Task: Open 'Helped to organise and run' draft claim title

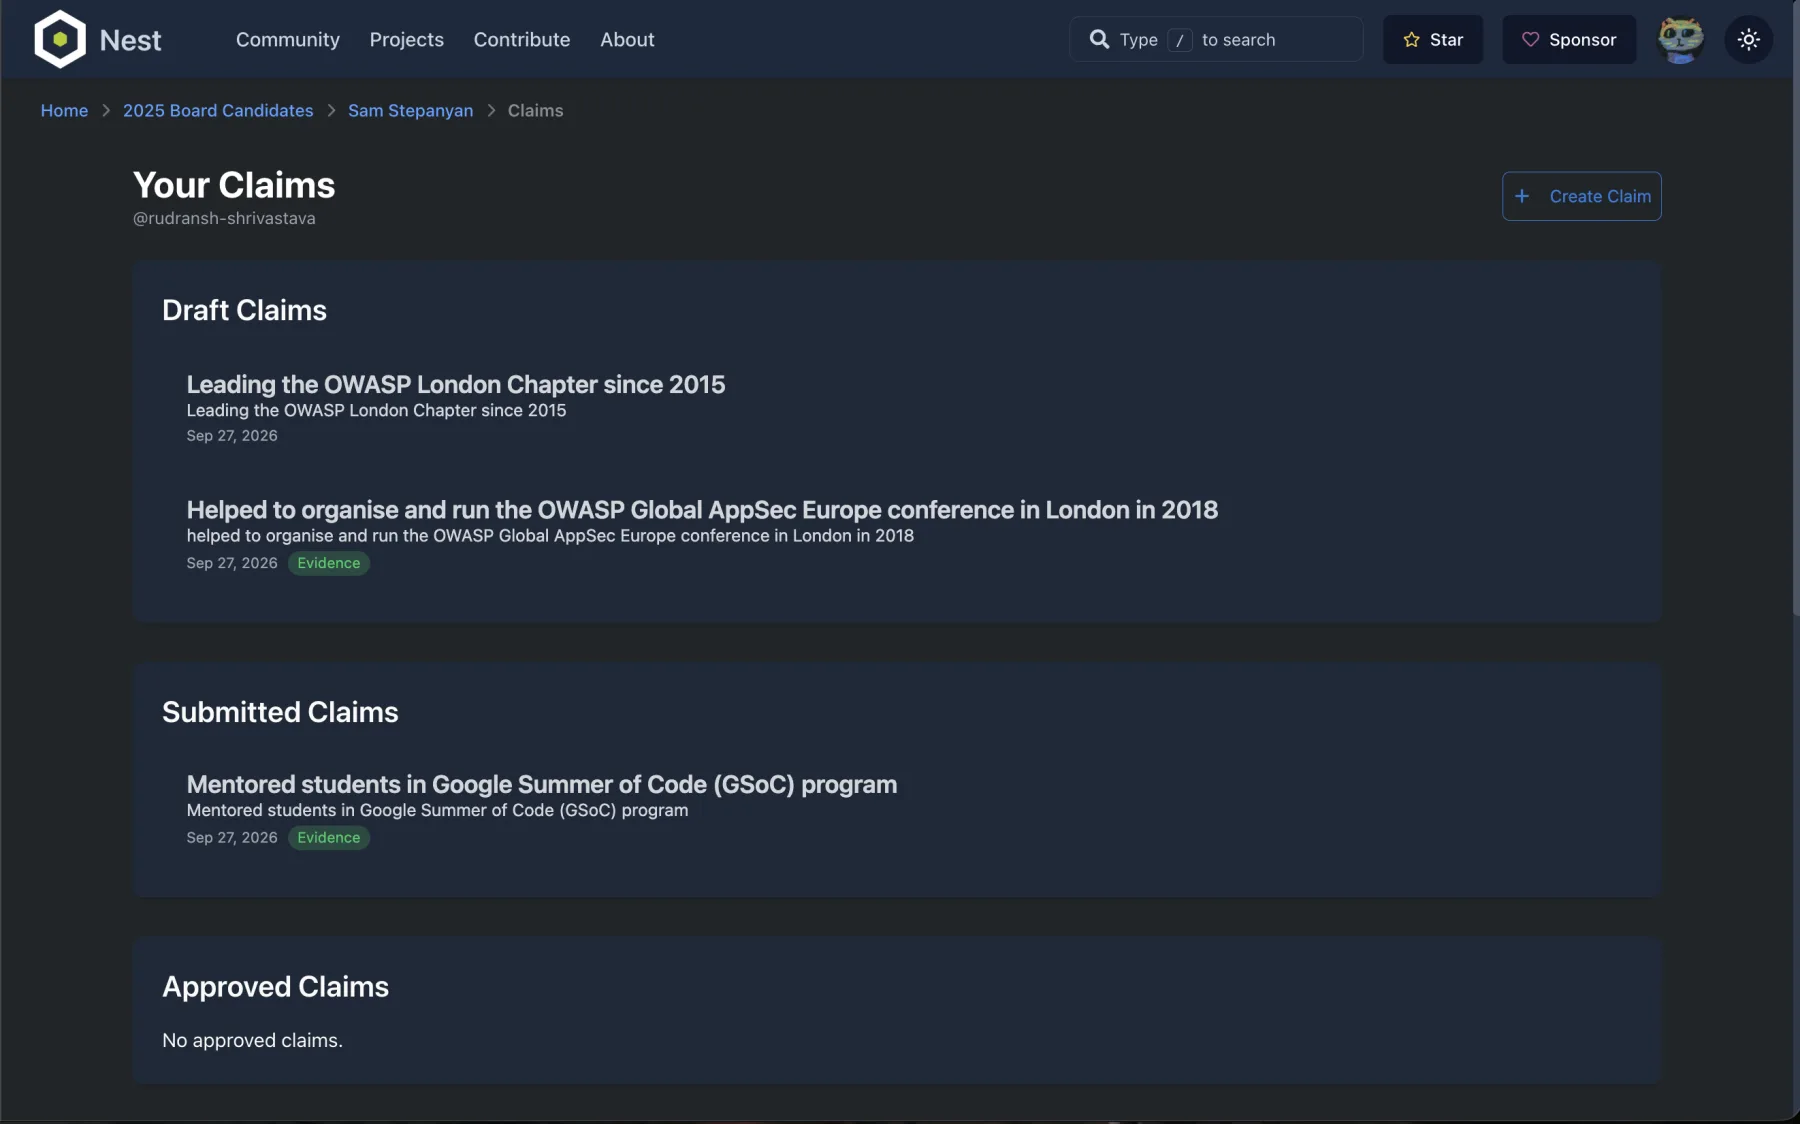Action: [x=702, y=510]
